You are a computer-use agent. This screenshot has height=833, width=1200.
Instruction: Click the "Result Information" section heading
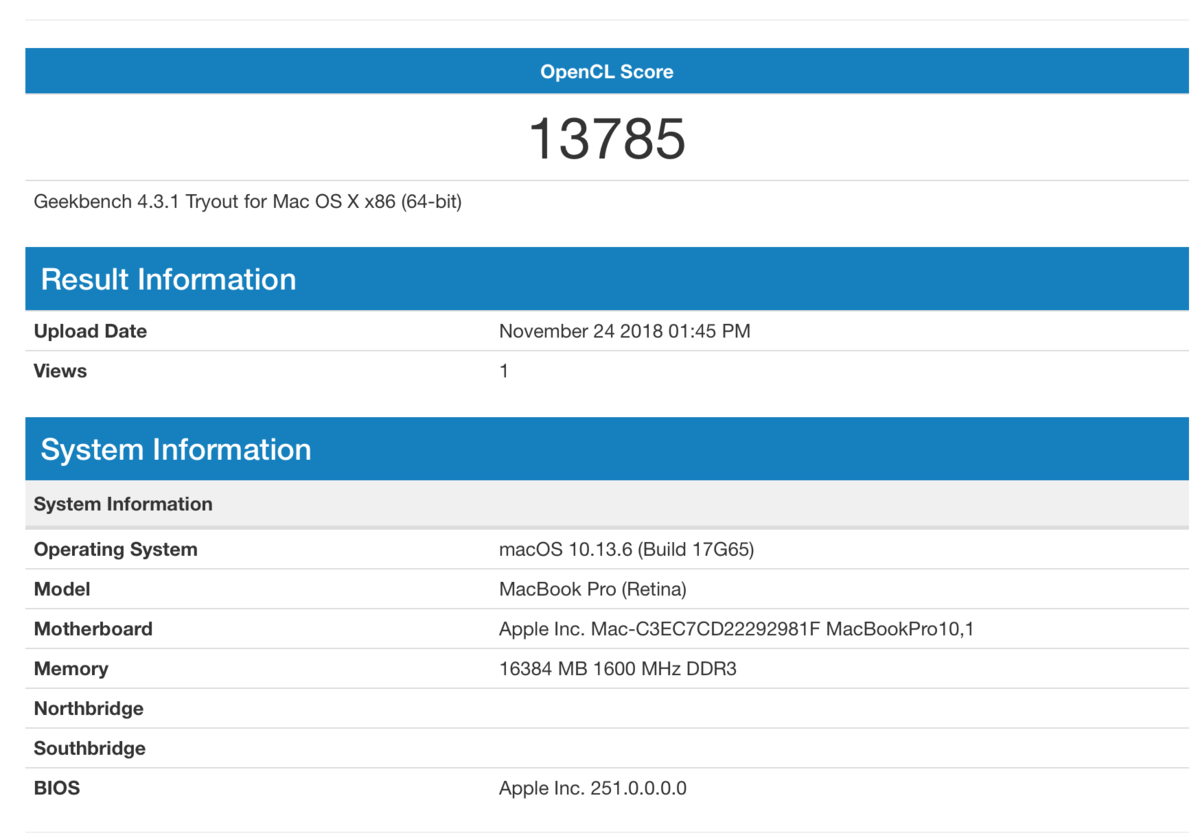click(x=168, y=279)
